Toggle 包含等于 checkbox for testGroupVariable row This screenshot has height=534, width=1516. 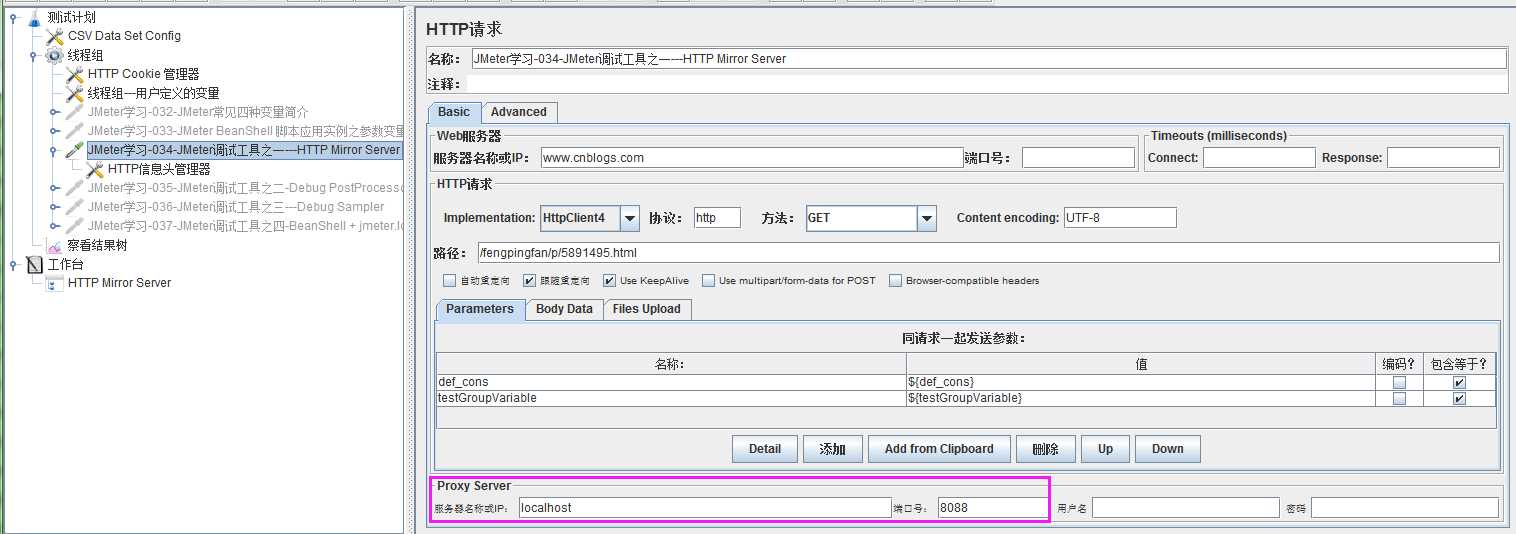[x=1459, y=398]
